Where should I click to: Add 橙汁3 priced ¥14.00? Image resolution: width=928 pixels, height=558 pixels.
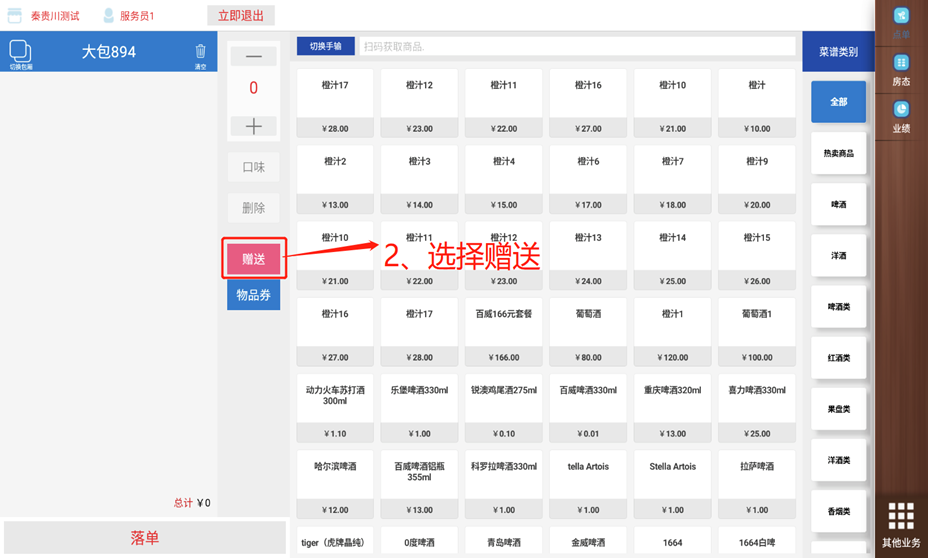(419, 179)
